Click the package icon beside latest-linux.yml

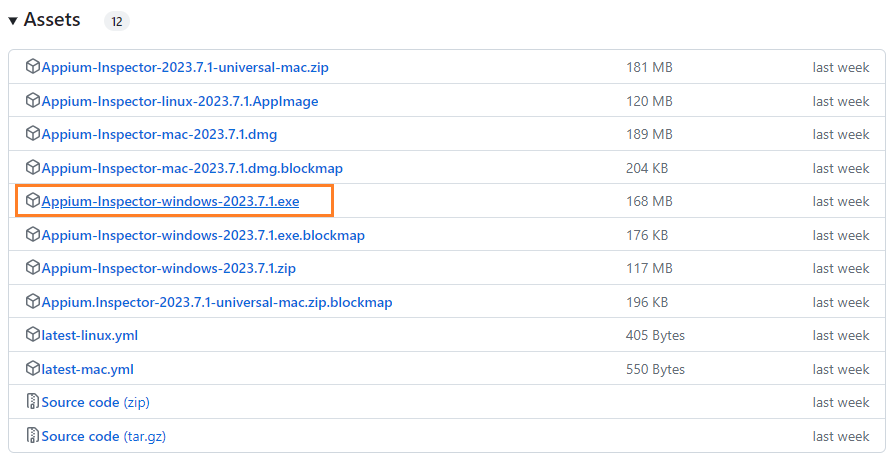click(33, 335)
